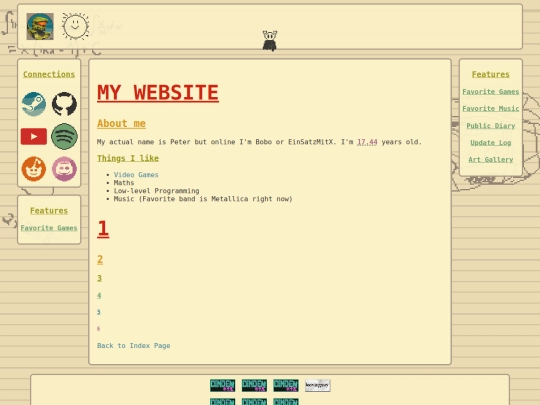Open the Discord connection icon
The width and height of the screenshot is (540, 405).
(x=64, y=169)
